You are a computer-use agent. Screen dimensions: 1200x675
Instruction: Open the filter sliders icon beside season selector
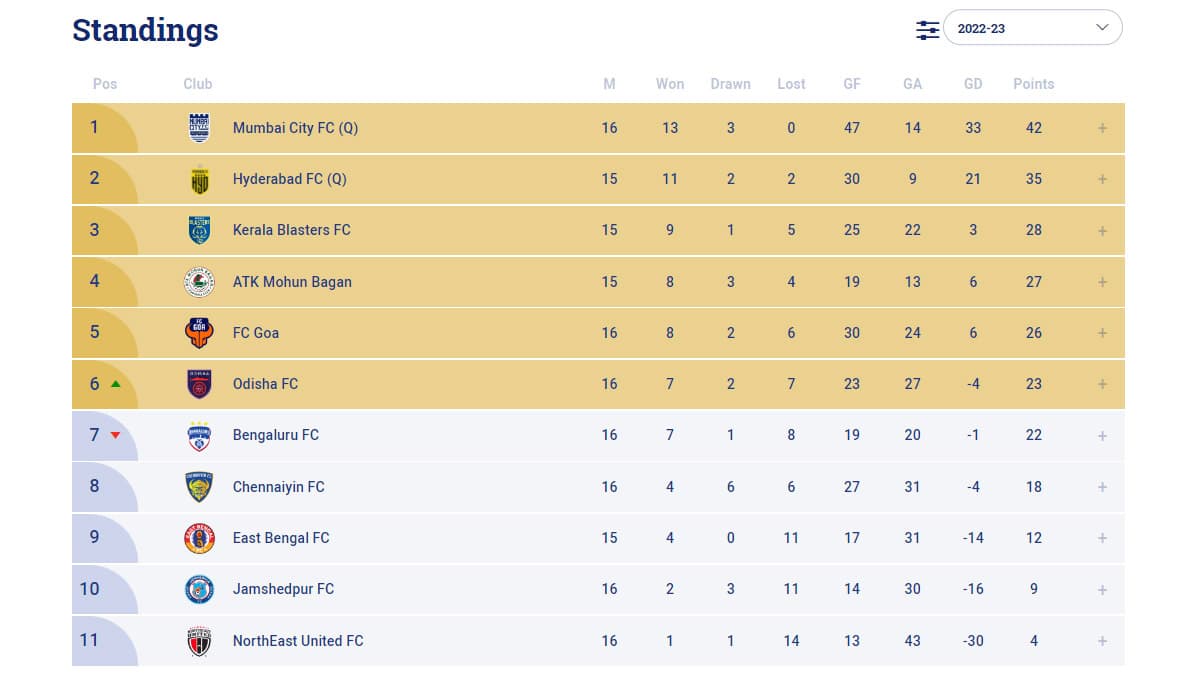coord(928,29)
